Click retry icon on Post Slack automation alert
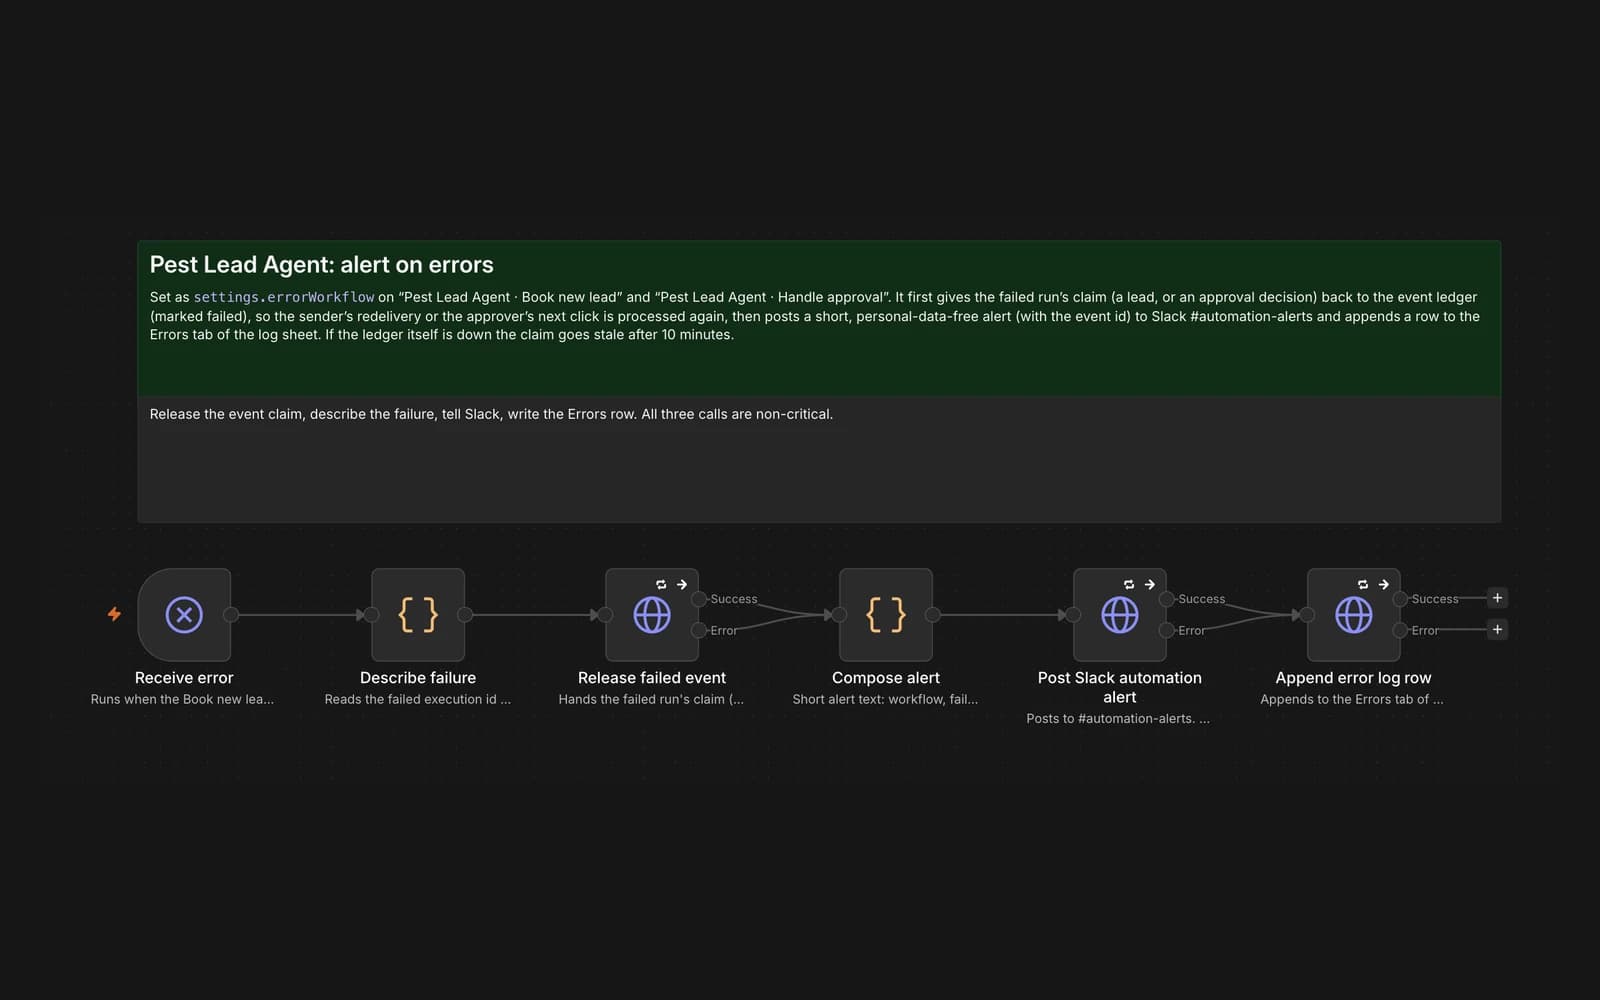The height and width of the screenshot is (1000, 1600). coord(1129,584)
